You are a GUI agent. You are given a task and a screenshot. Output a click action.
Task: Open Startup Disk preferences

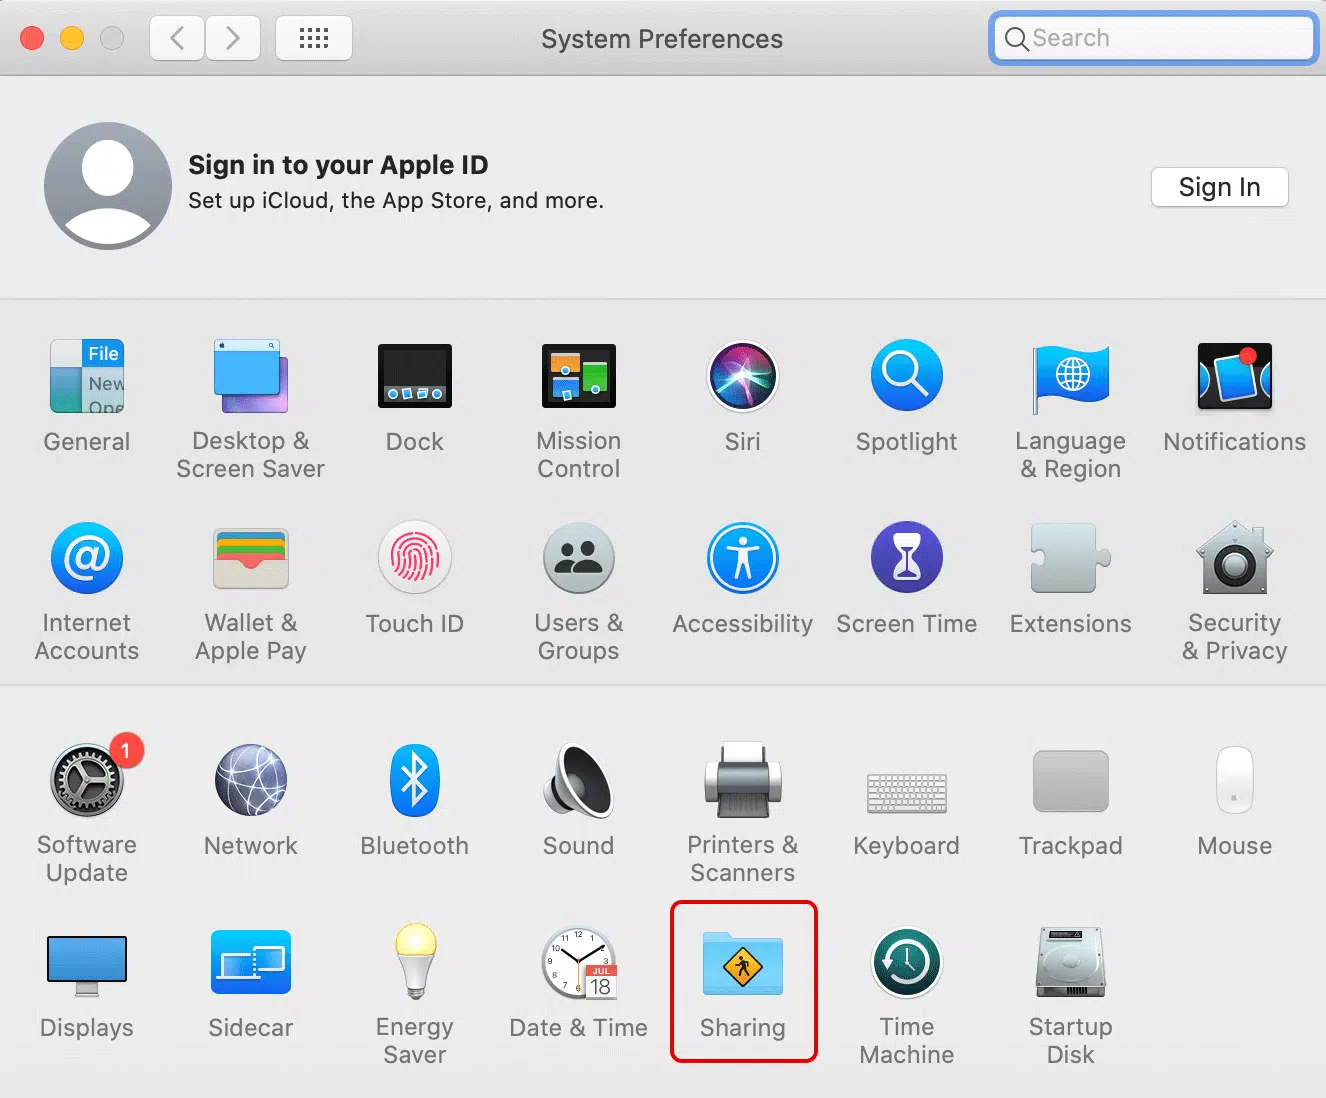pyautogui.click(x=1071, y=962)
